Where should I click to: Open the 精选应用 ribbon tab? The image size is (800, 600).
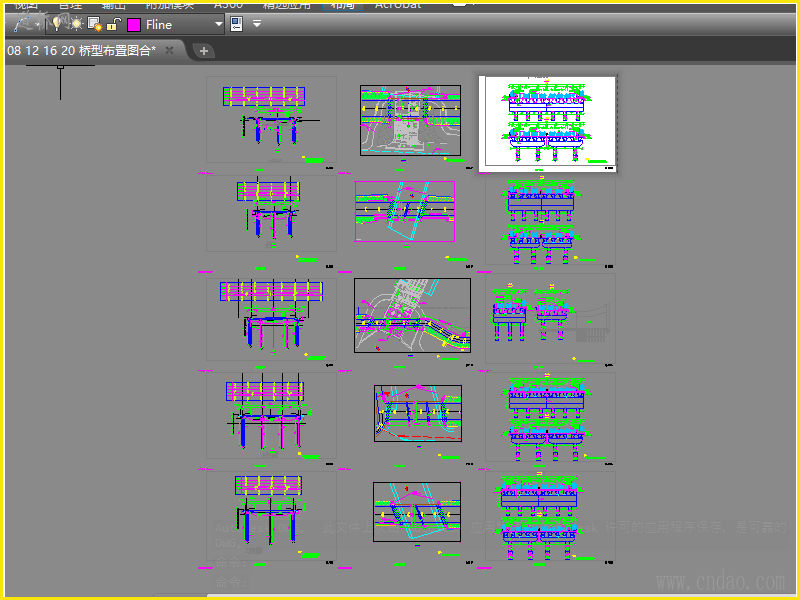coord(286,5)
